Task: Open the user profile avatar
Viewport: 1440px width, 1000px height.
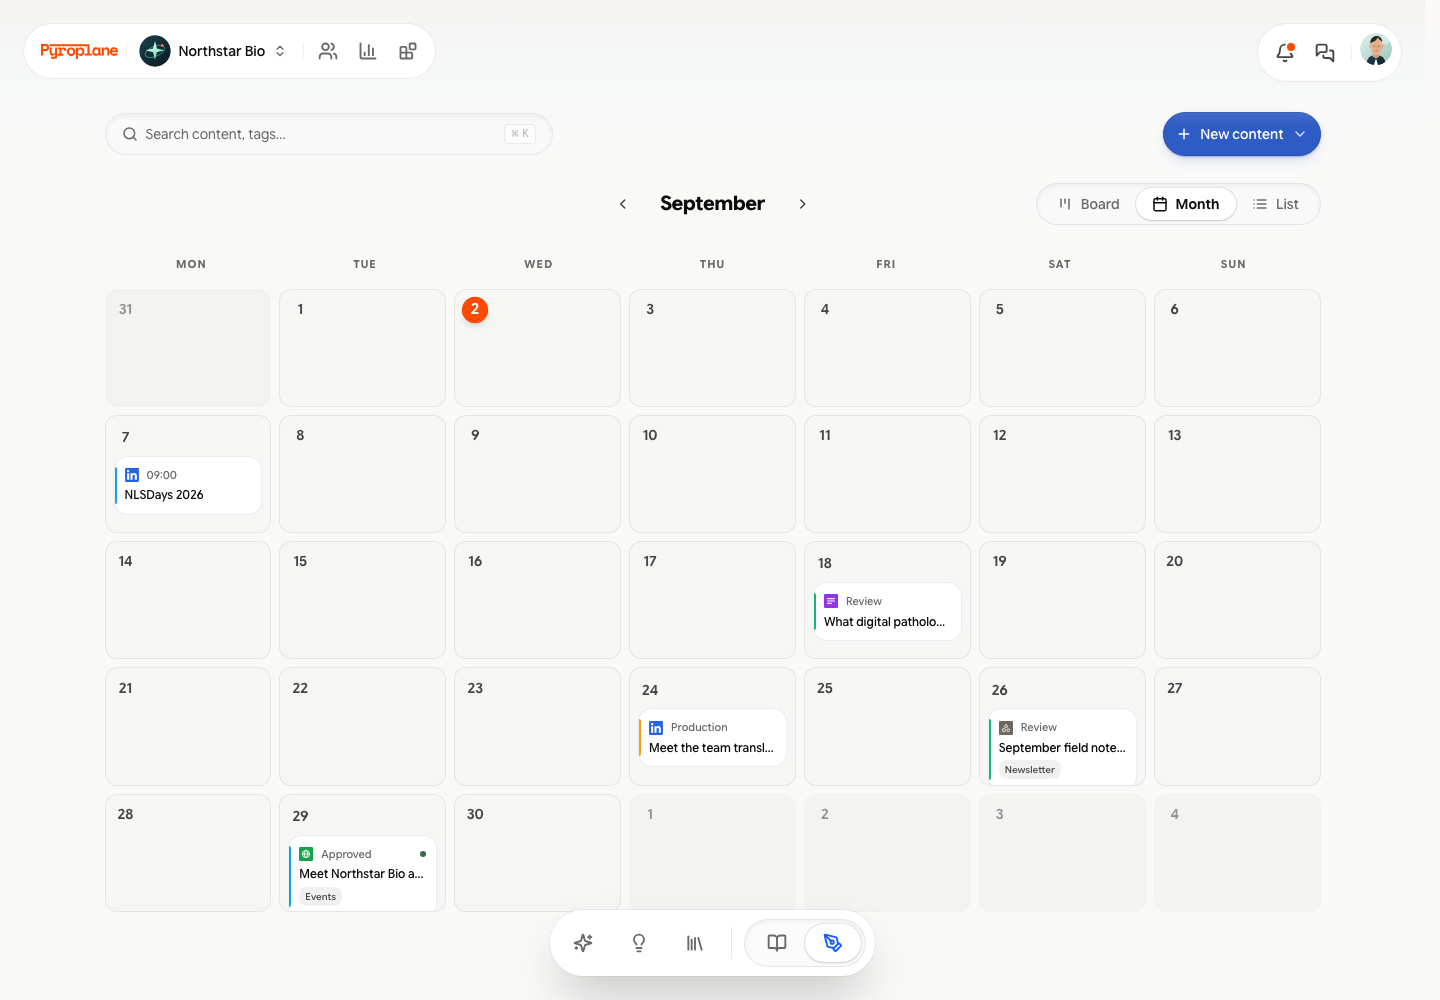Action: click(1376, 50)
